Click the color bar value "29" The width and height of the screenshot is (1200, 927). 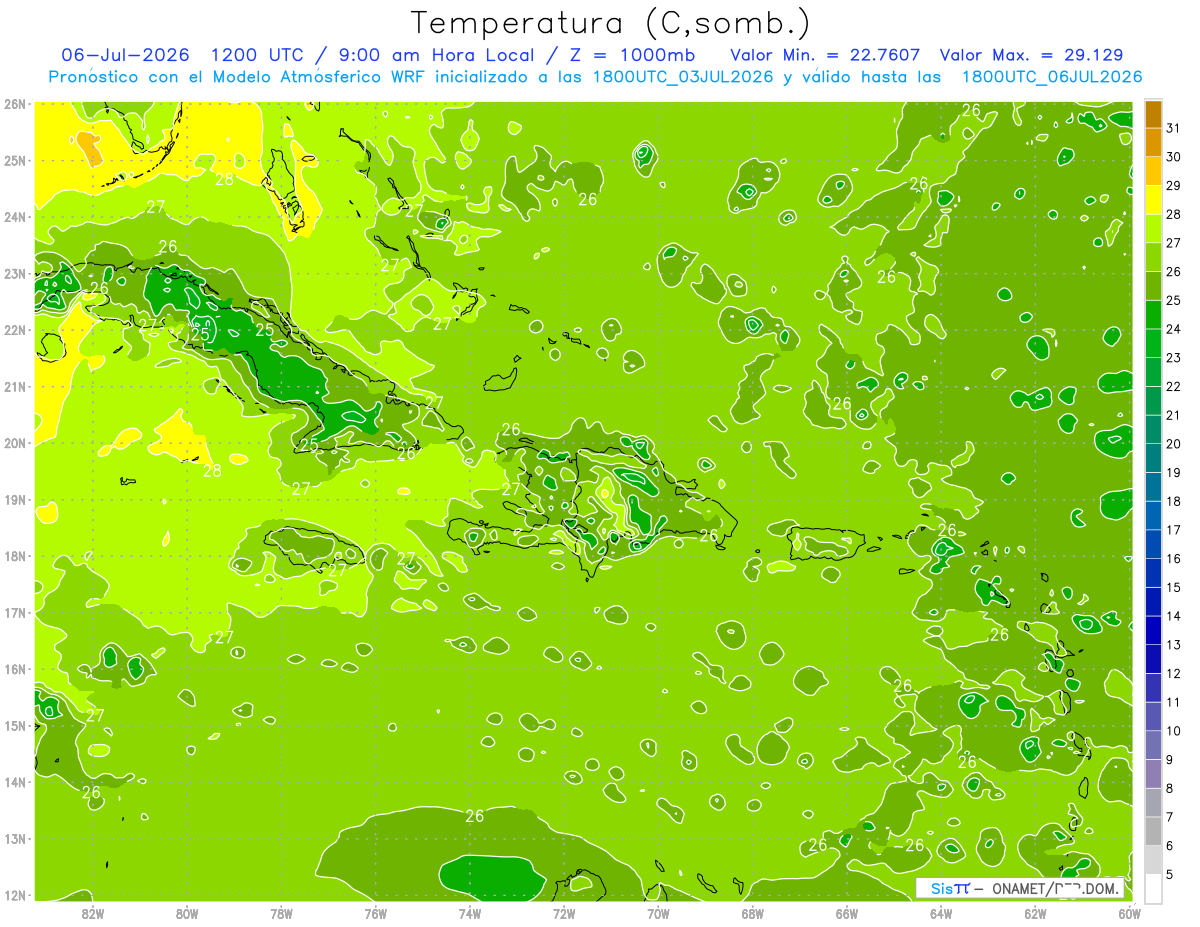click(x=1173, y=186)
